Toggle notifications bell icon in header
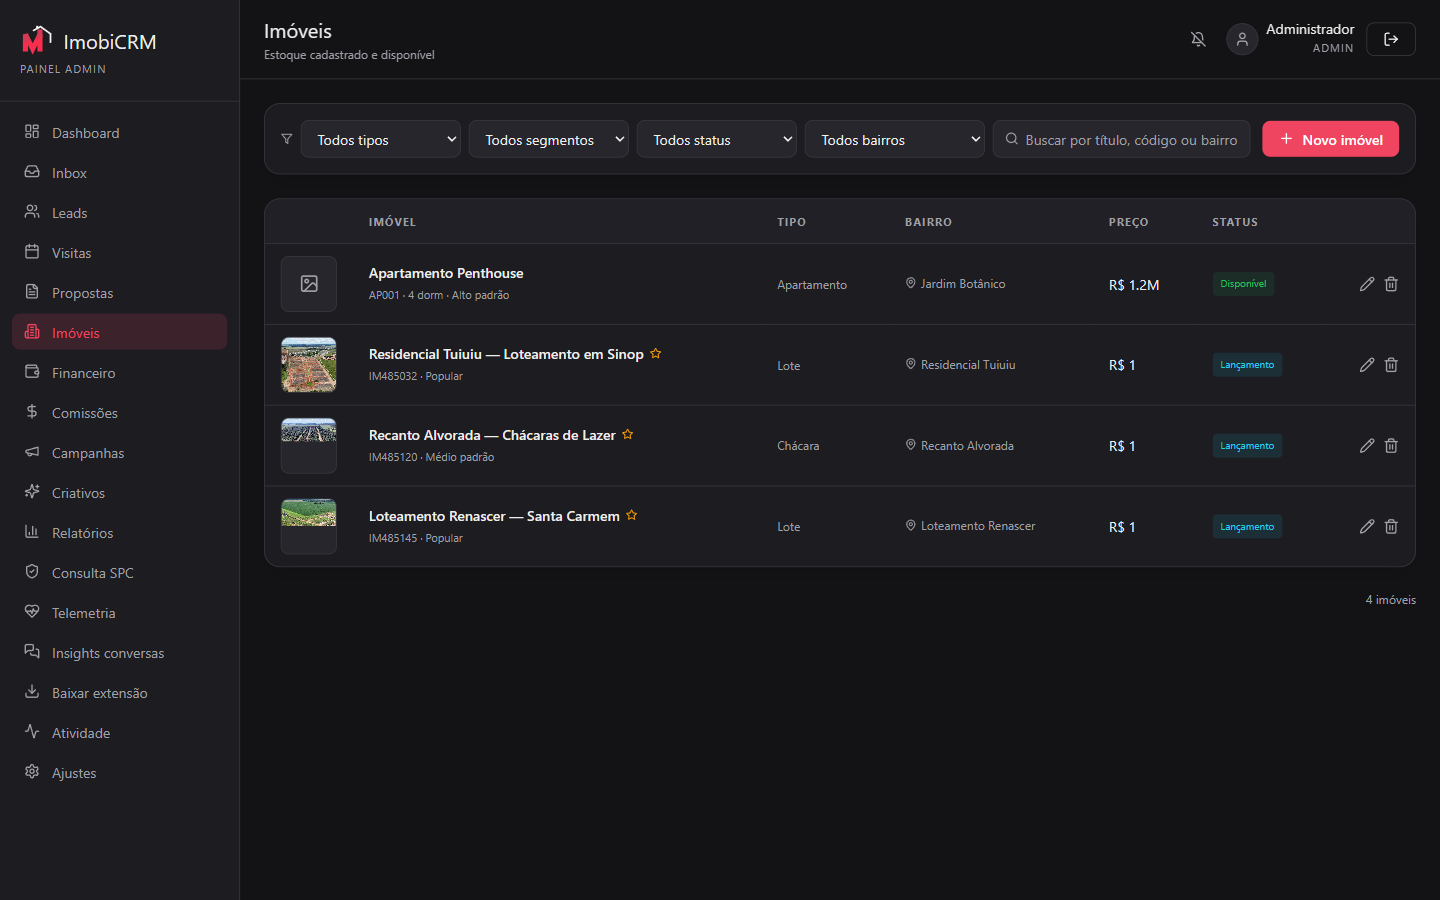Image resolution: width=1440 pixels, height=900 pixels. coord(1198,39)
